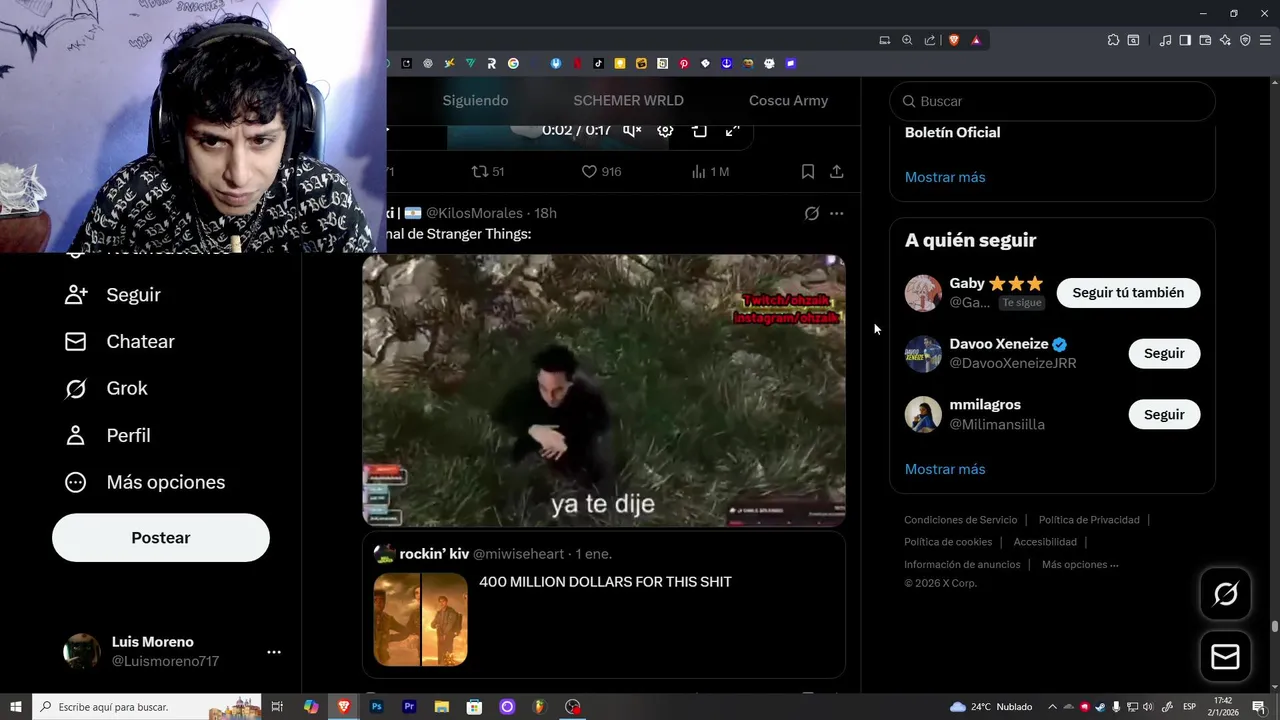Open Información de anuncios link
Image resolution: width=1280 pixels, height=720 pixels.
click(962, 564)
